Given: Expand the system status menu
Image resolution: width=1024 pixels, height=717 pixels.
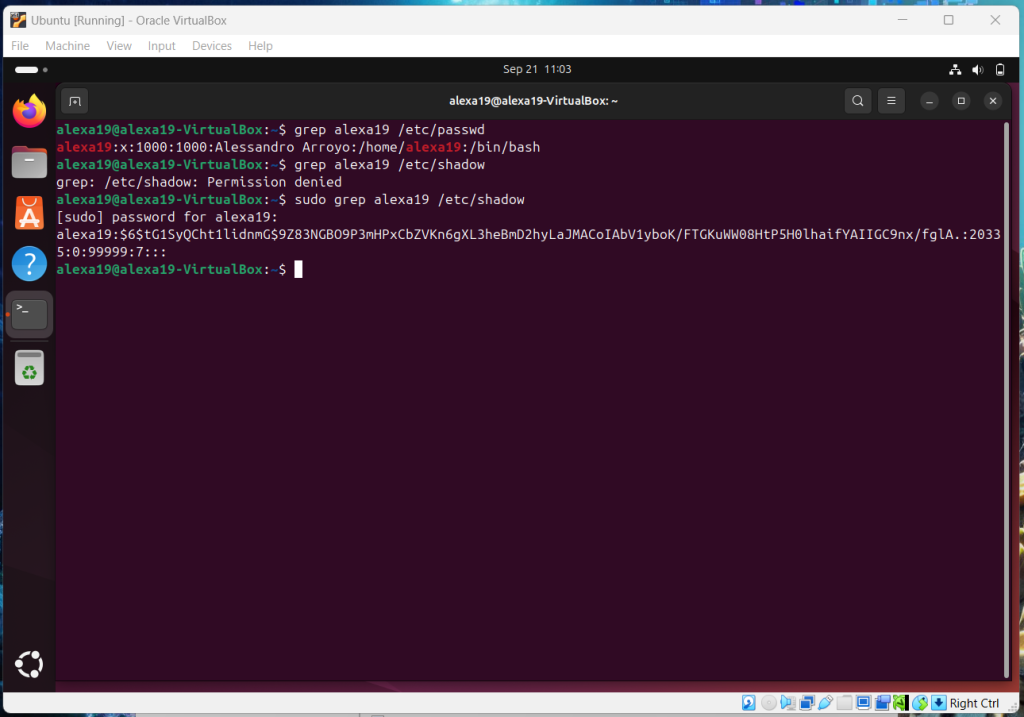Looking at the screenshot, I should [x=977, y=70].
